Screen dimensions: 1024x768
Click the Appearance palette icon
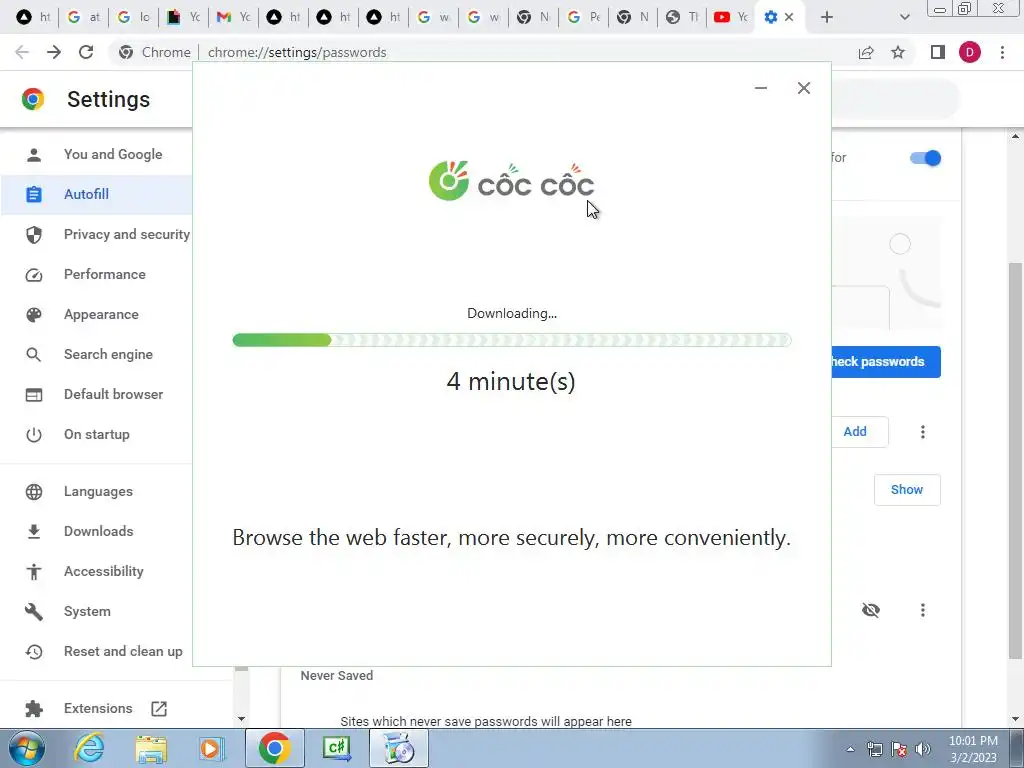34,315
